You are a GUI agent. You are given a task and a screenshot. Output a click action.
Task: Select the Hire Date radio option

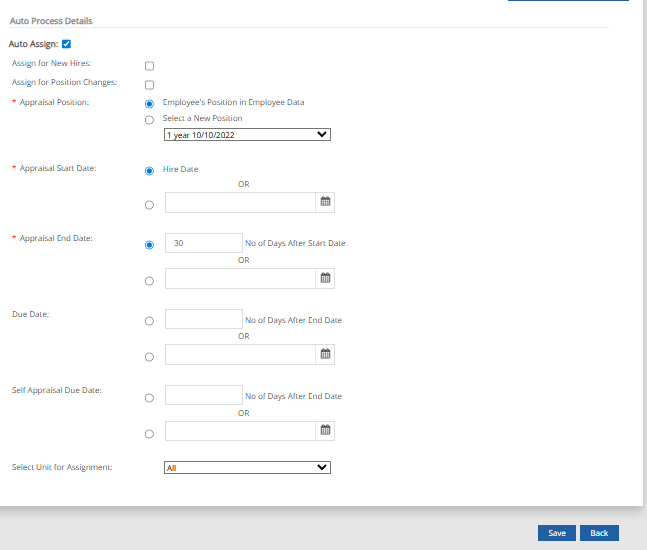[149, 170]
